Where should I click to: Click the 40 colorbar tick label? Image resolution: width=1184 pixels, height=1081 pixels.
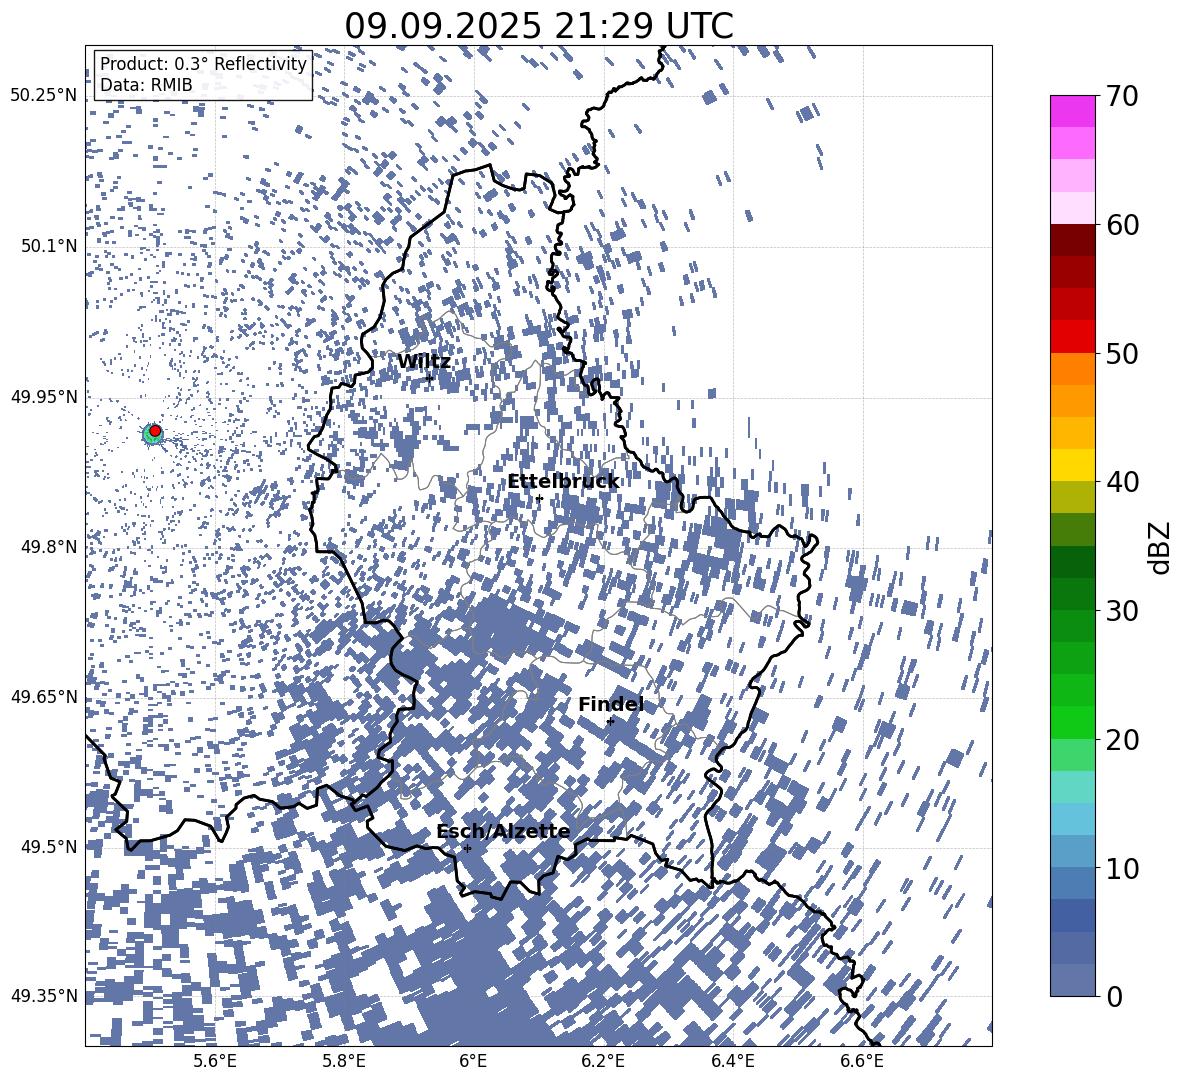tap(1122, 482)
